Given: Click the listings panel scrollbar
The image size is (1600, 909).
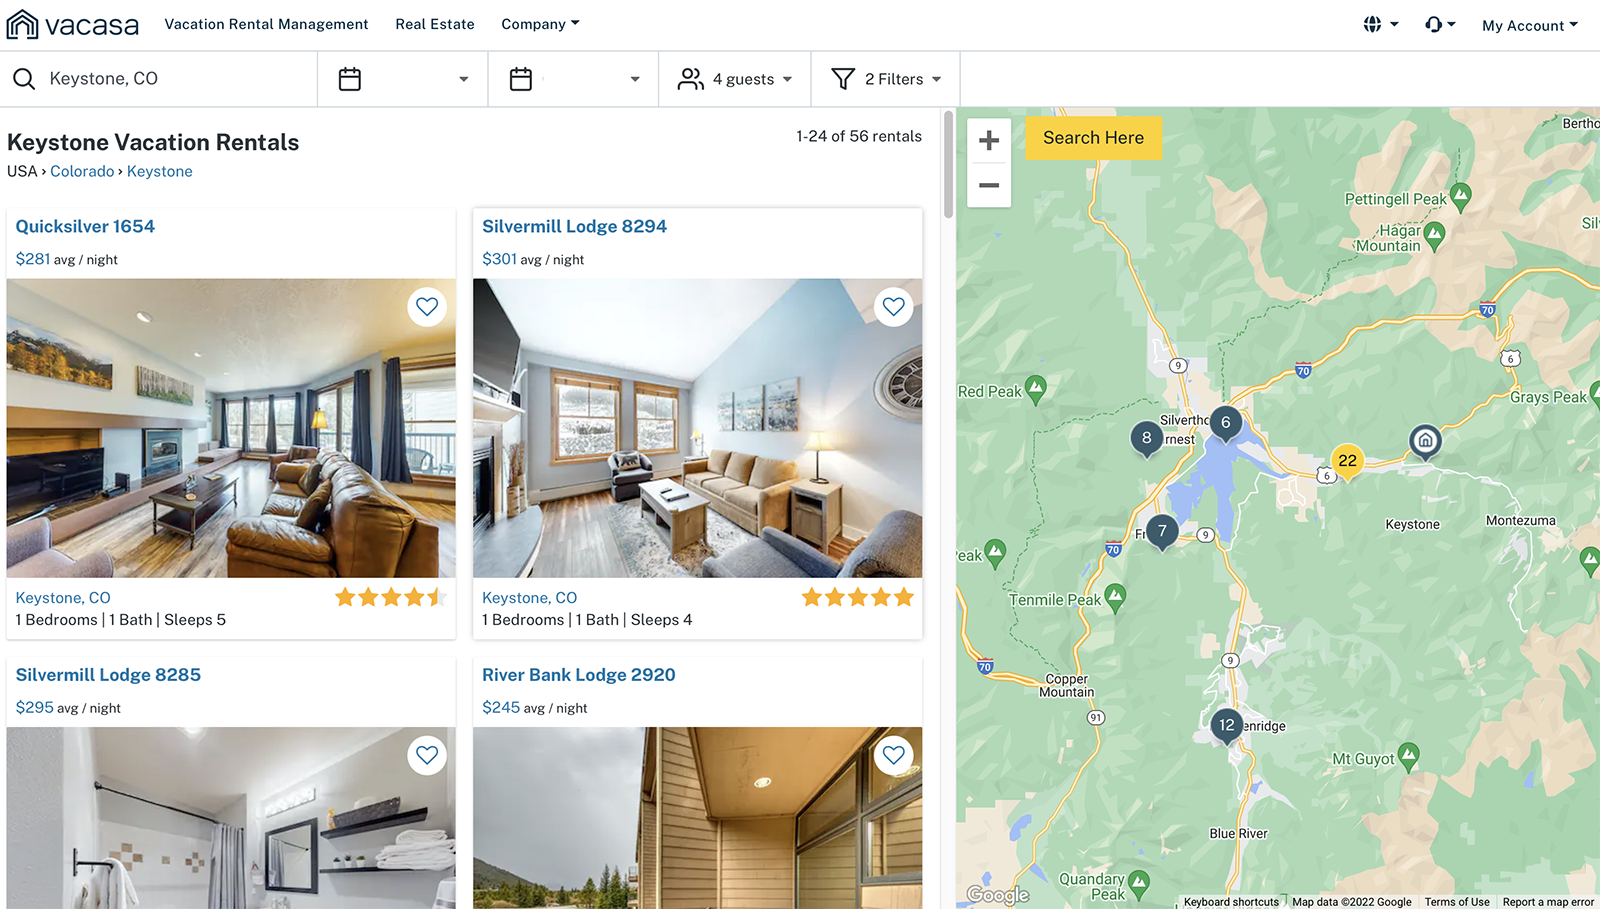Looking at the screenshot, I should [948, 165].
